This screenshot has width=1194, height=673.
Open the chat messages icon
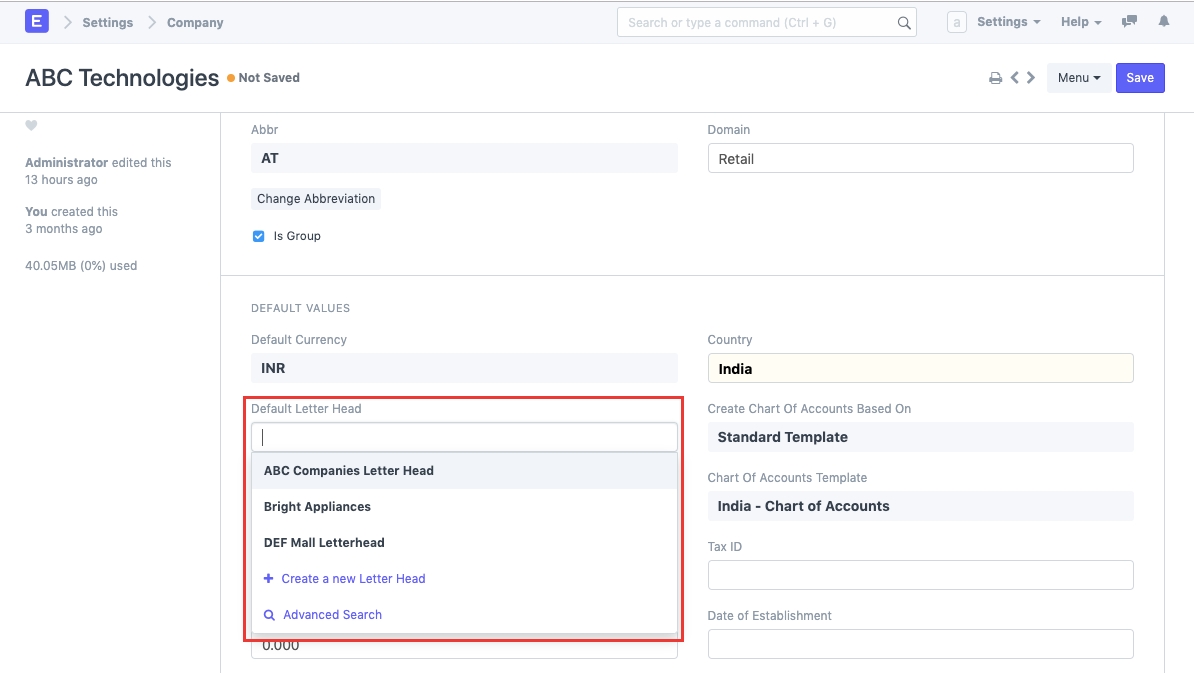coord(1129,22)
